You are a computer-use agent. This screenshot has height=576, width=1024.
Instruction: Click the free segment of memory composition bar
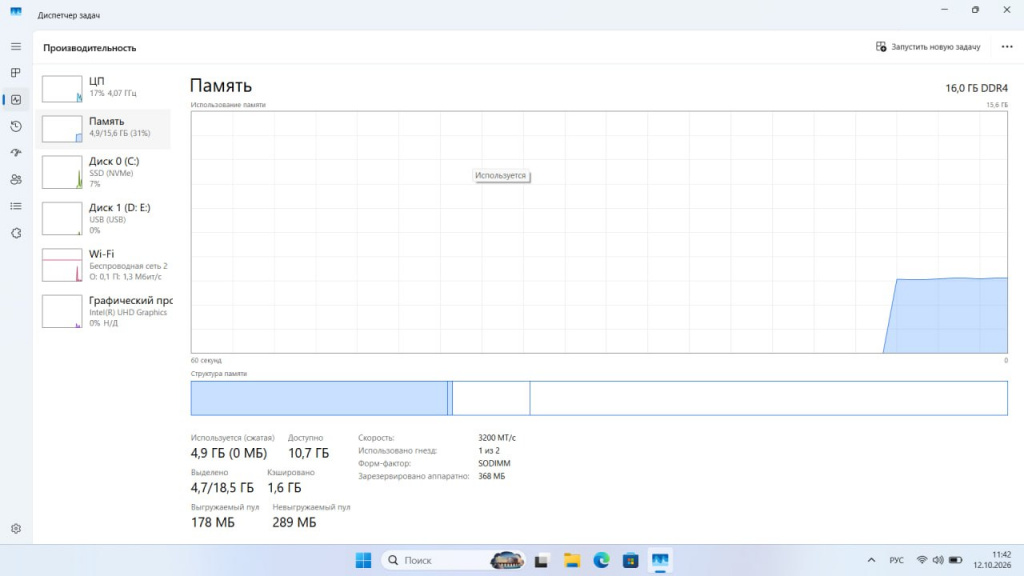769,398
